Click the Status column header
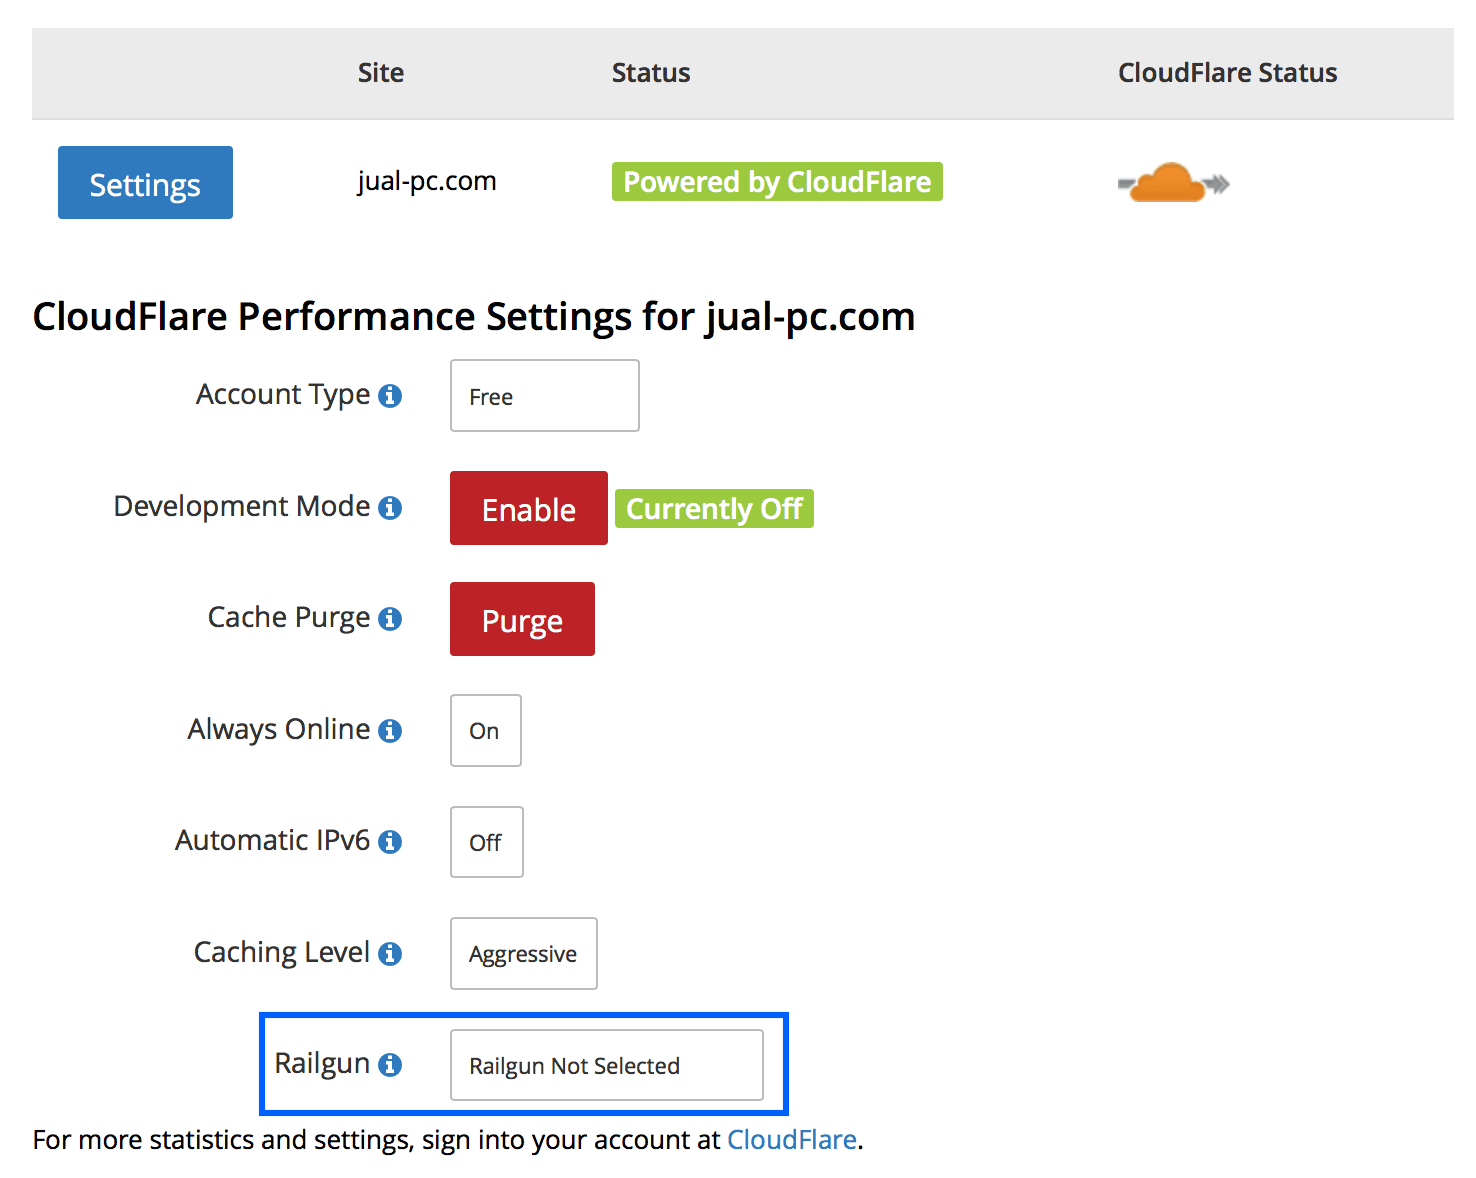Screen dimensions: 1476x1178 coord(650,72)
